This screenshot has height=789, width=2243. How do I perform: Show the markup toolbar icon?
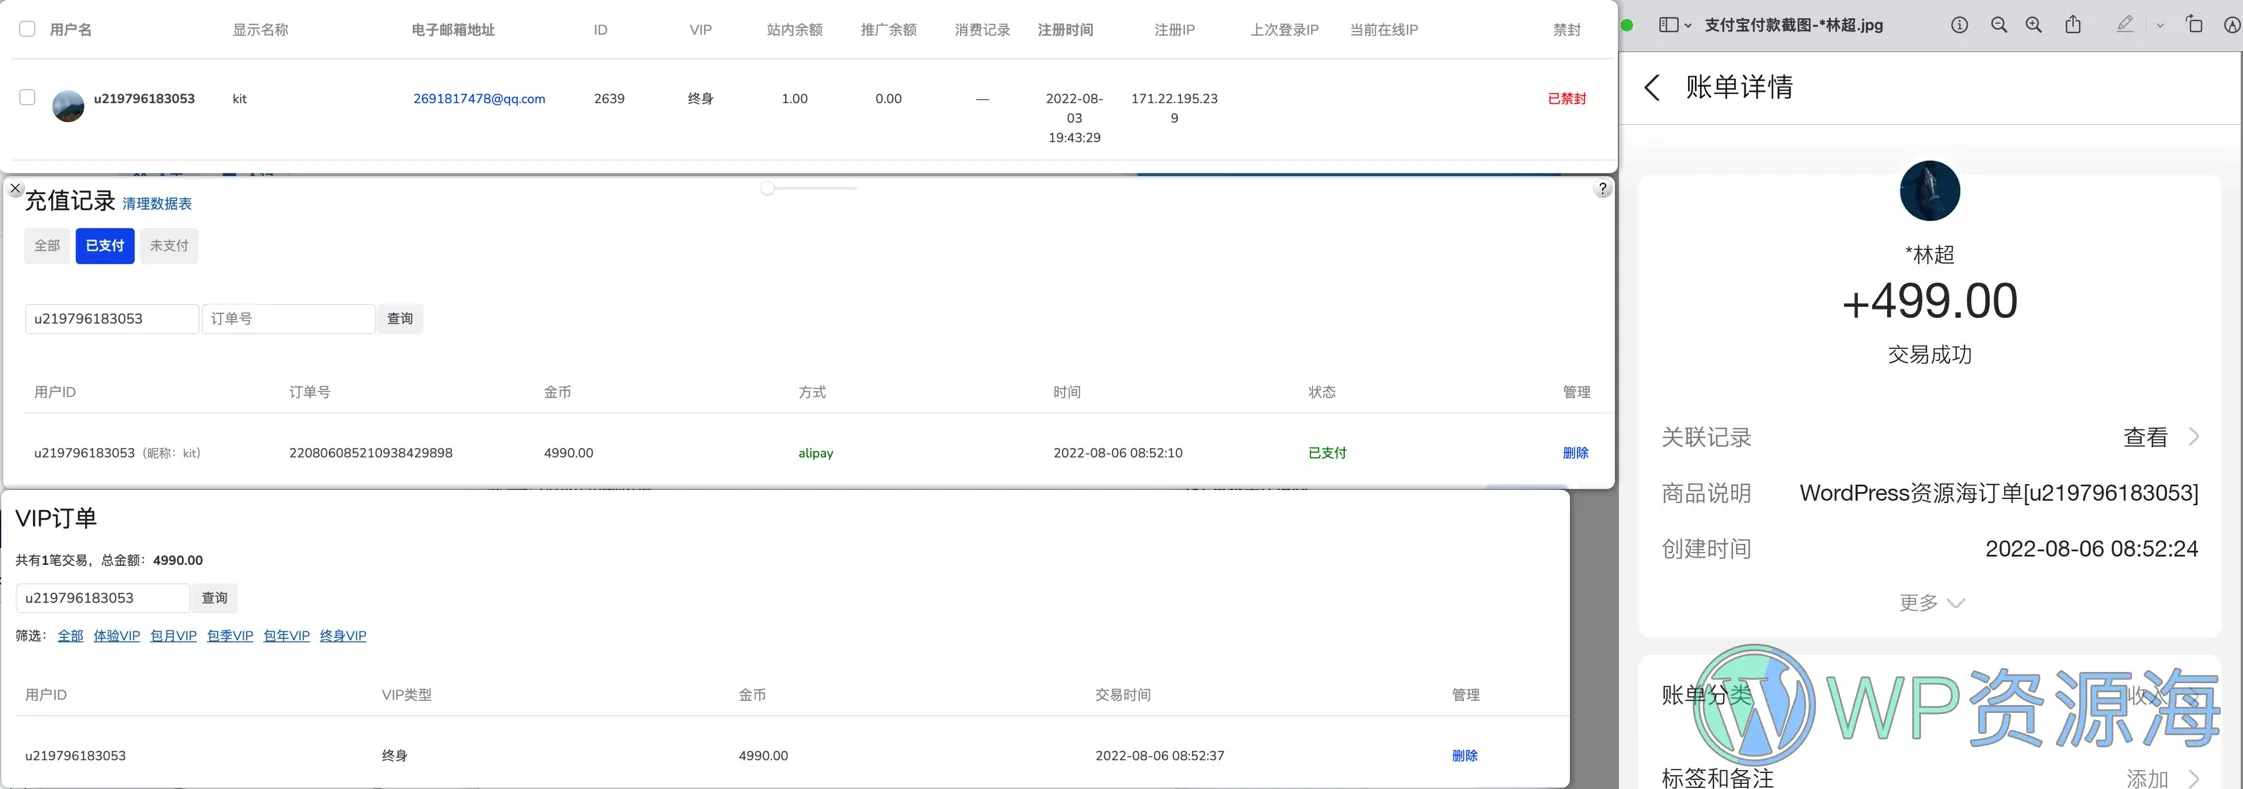coord(2232,25)
